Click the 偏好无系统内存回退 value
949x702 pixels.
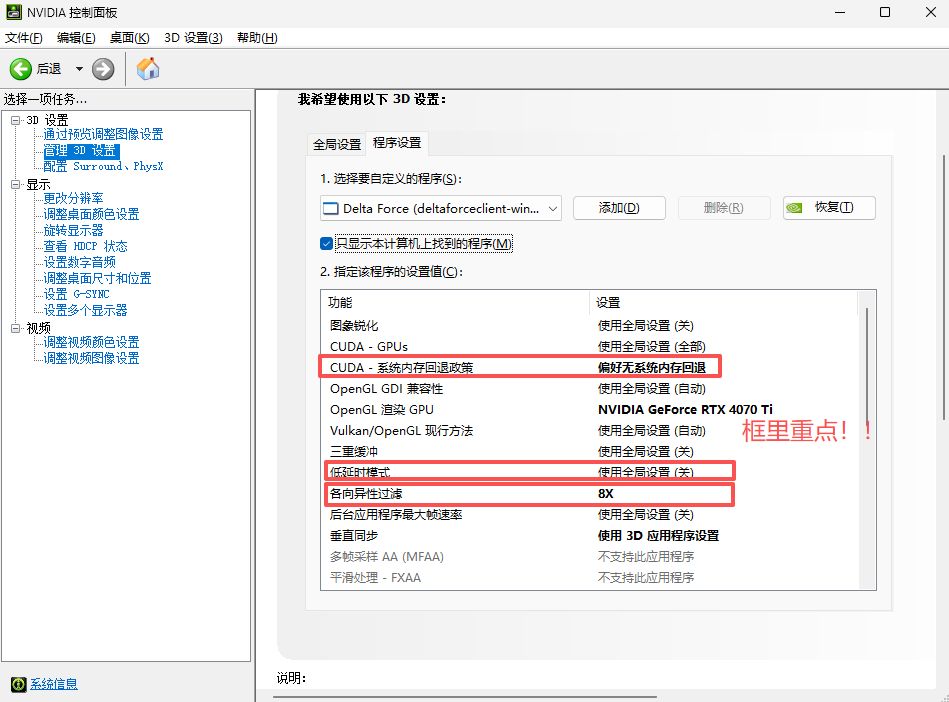coord(652,367)
